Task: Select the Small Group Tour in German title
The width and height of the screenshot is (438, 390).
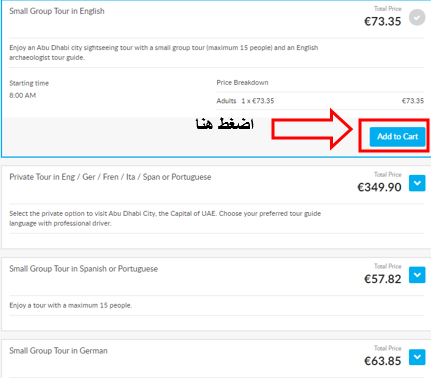Action: click(x=58, y=351)
